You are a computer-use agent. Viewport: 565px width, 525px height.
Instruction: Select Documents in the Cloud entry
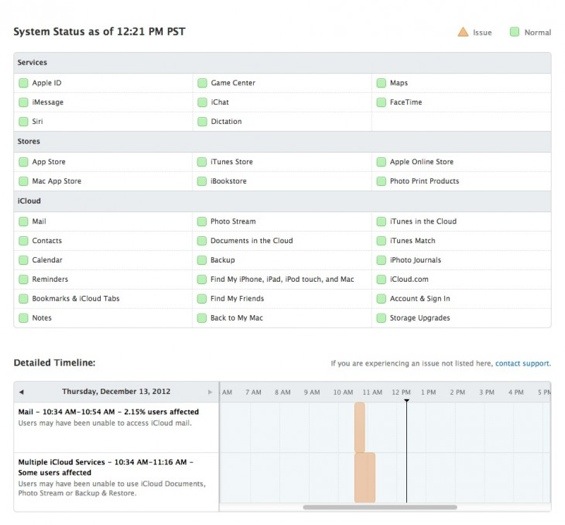252,241
